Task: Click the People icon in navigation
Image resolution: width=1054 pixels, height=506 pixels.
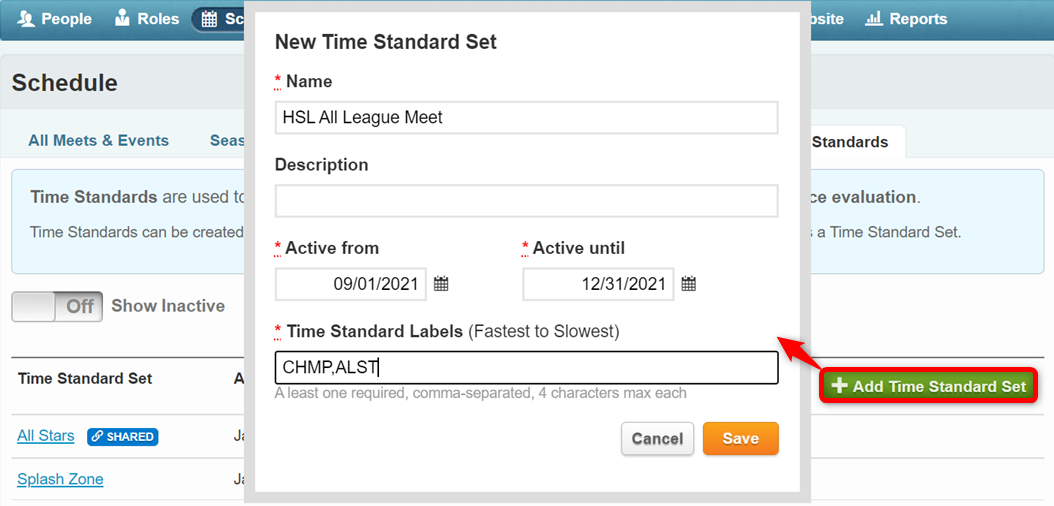Action: [x=27, y=19]
